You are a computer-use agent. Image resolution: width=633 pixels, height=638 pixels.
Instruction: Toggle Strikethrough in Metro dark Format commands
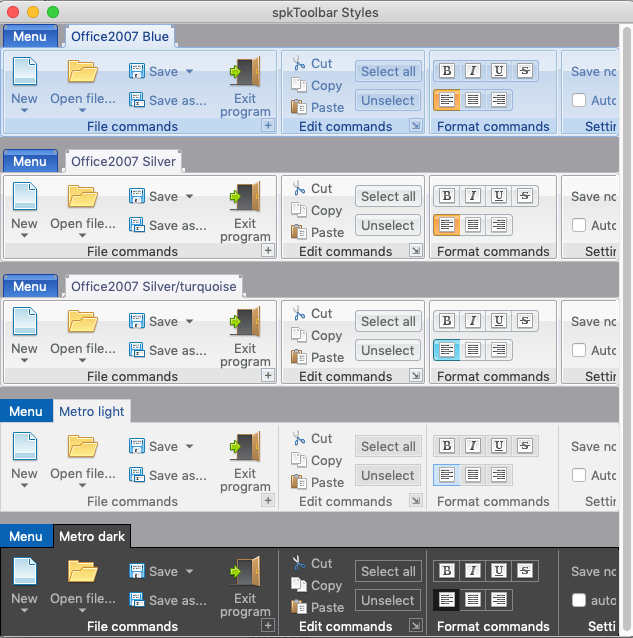point(525,570)
